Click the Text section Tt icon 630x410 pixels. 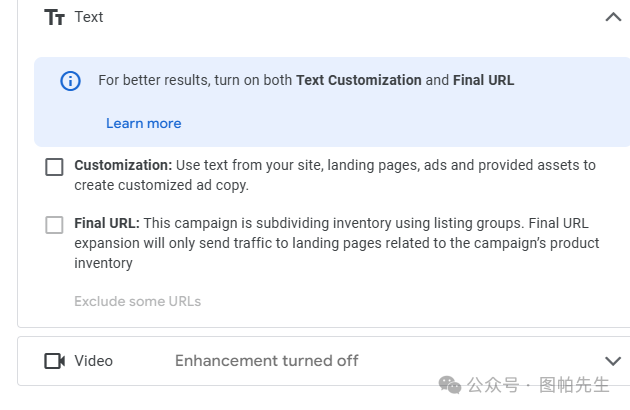(x=54, y=17)
